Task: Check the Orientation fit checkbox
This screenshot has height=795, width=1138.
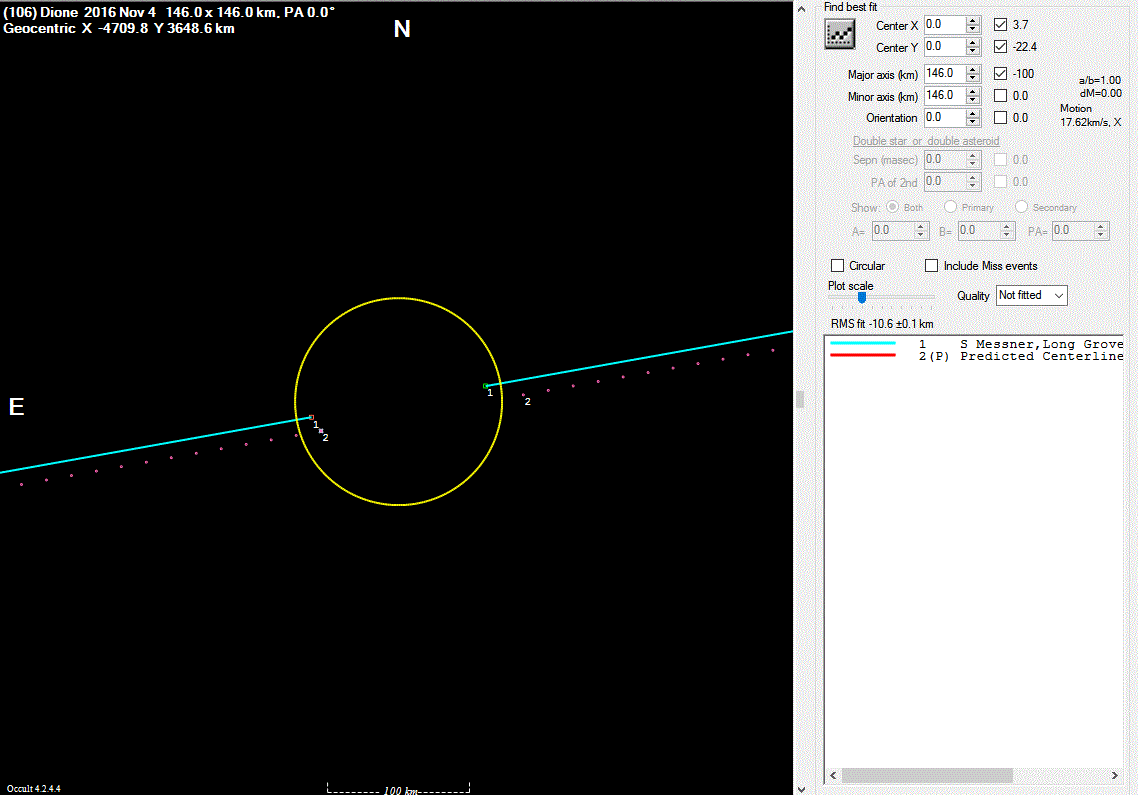Action: [x=1000, y=117]
